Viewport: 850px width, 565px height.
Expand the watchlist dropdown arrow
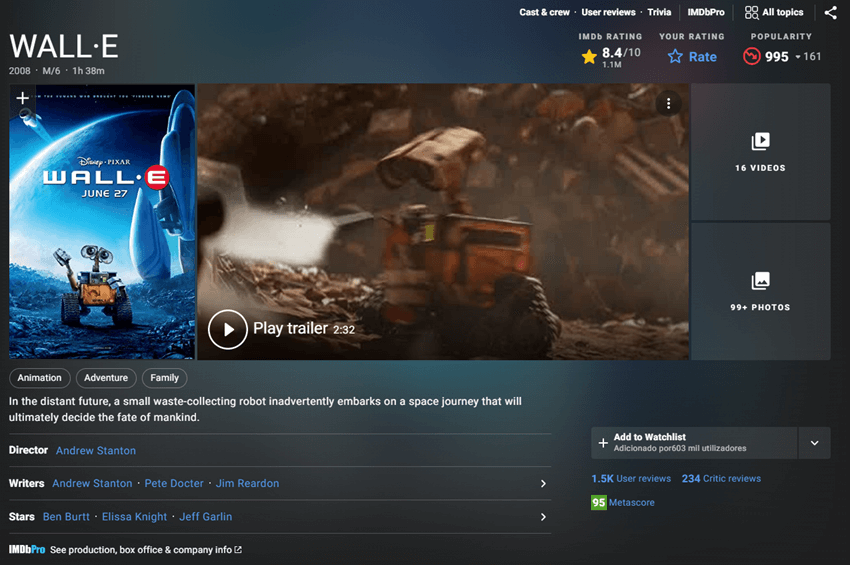(814, 443)
